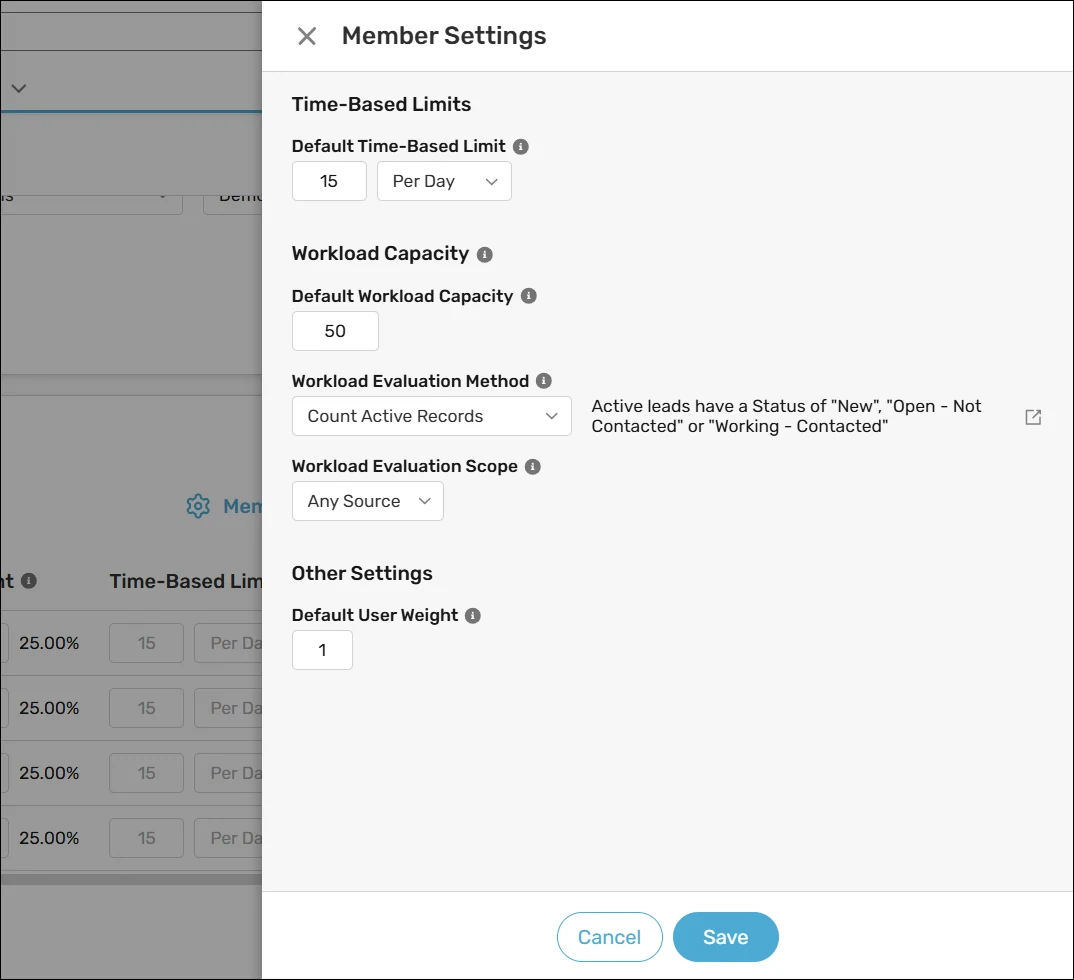Click first row Per Day dropdown in background
This screenshot has width=1074, height=980.
click(x=228, y=643)
